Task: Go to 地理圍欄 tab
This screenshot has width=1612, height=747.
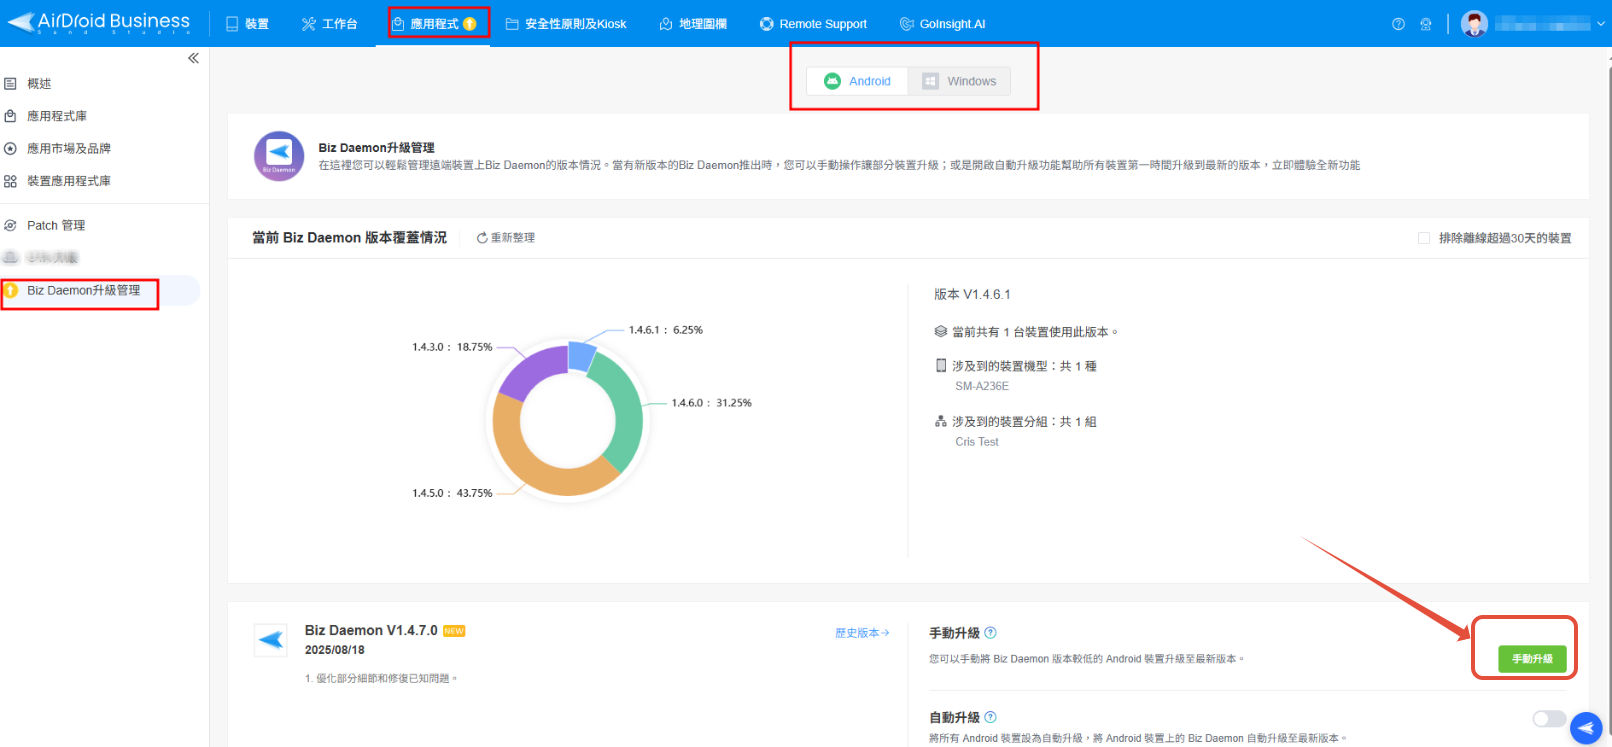Action: click(693, 24)
